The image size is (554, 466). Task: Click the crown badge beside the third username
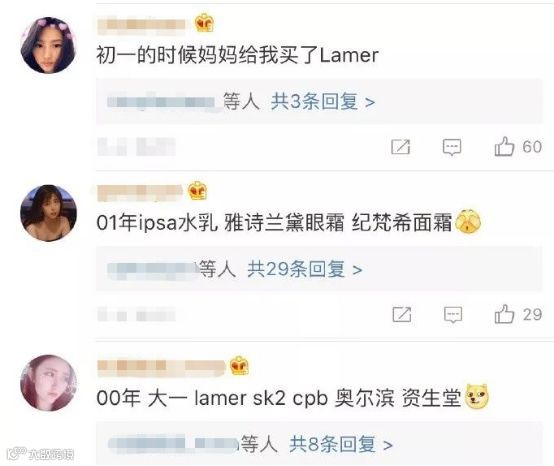pos(239,366)
